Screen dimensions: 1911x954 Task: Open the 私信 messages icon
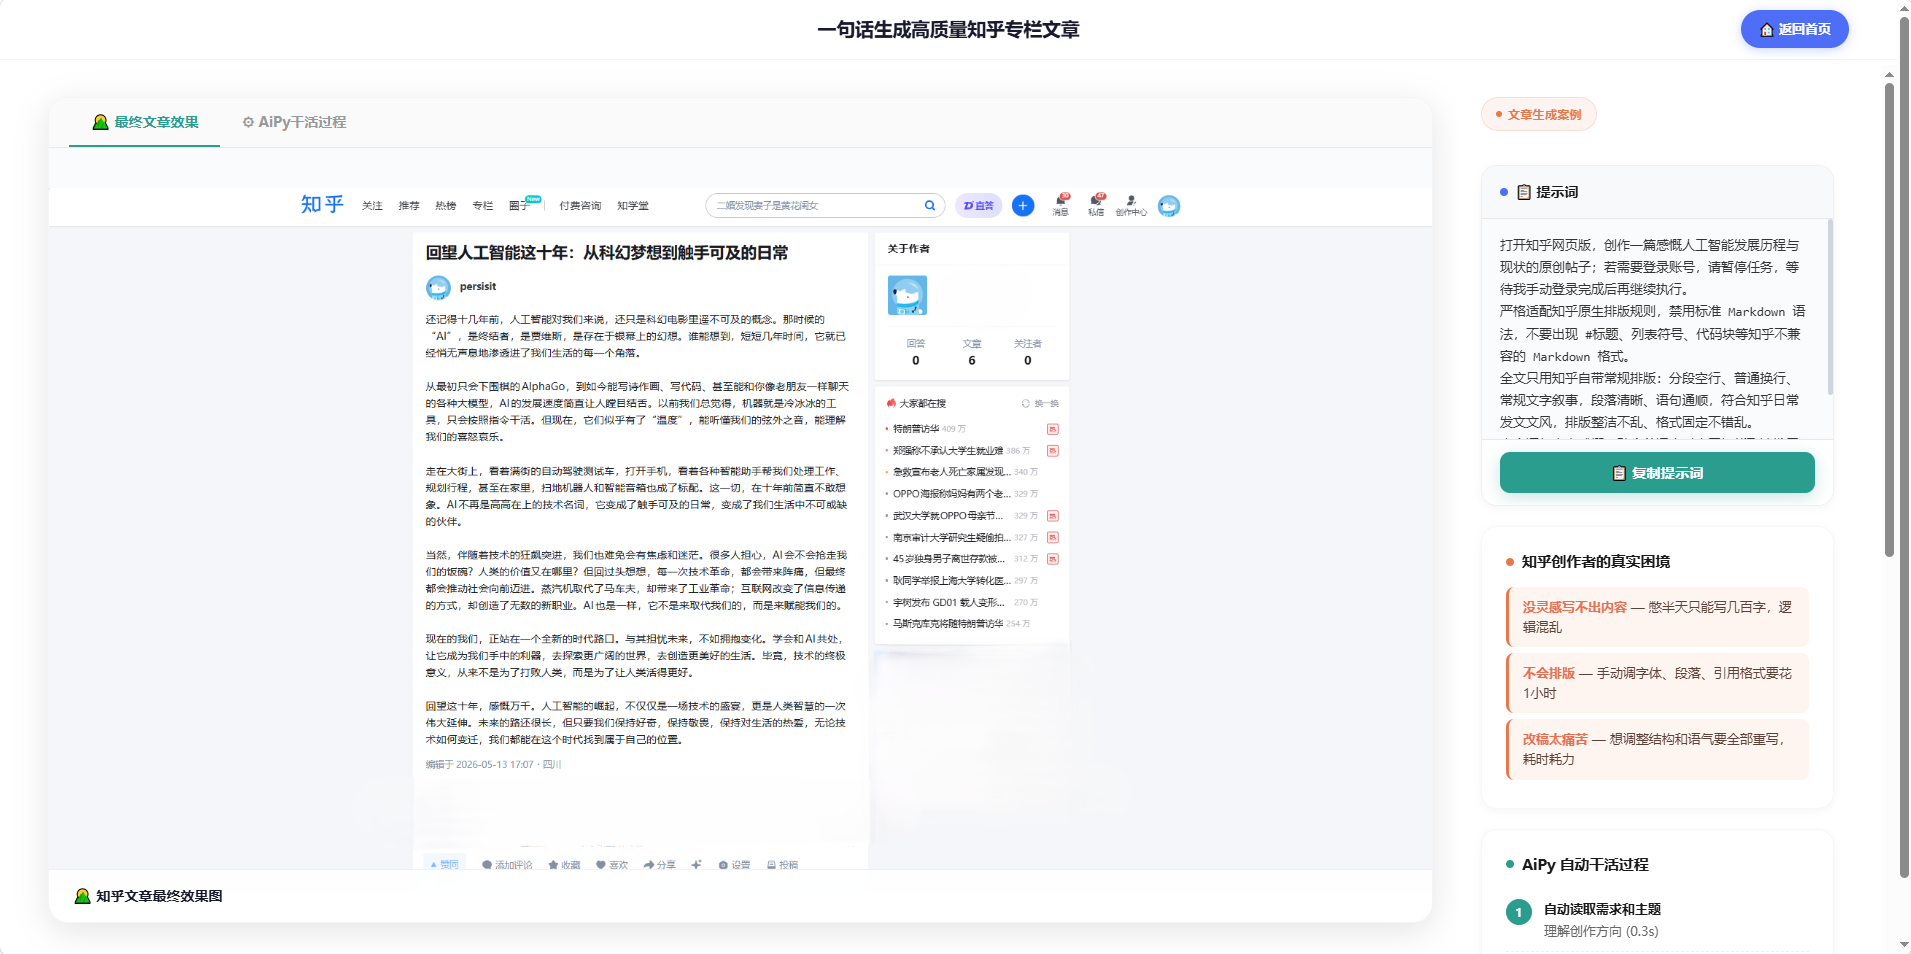coord(1096,205)
